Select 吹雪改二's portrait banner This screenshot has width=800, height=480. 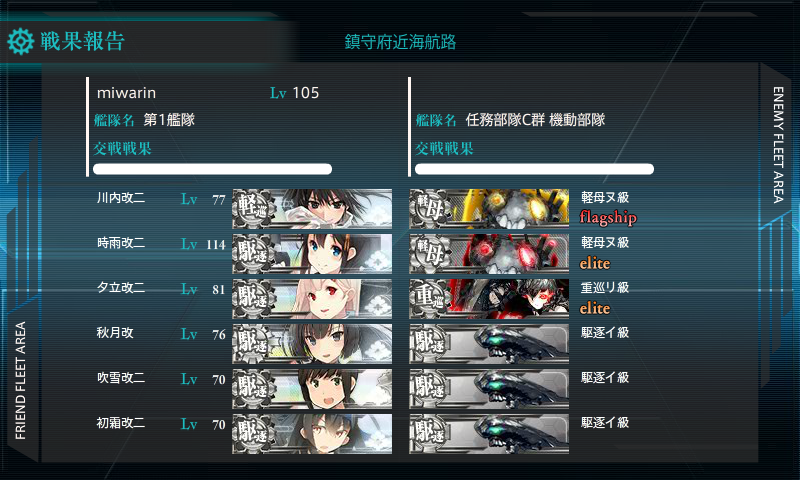pos(312,389)
